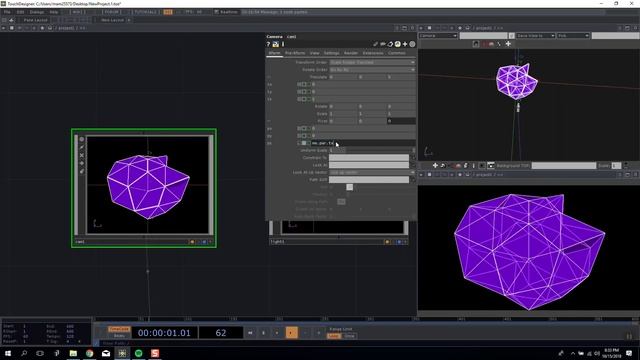Open the Help menu
The image size is (640, 360).
[54, 12]
